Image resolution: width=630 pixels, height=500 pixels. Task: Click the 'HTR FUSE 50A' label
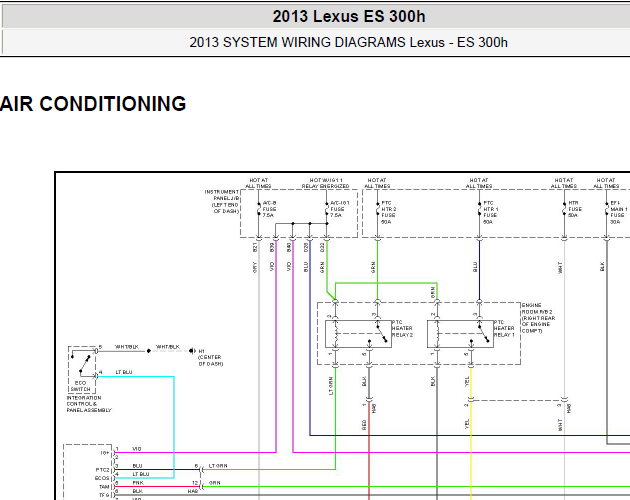pos(575,209)
